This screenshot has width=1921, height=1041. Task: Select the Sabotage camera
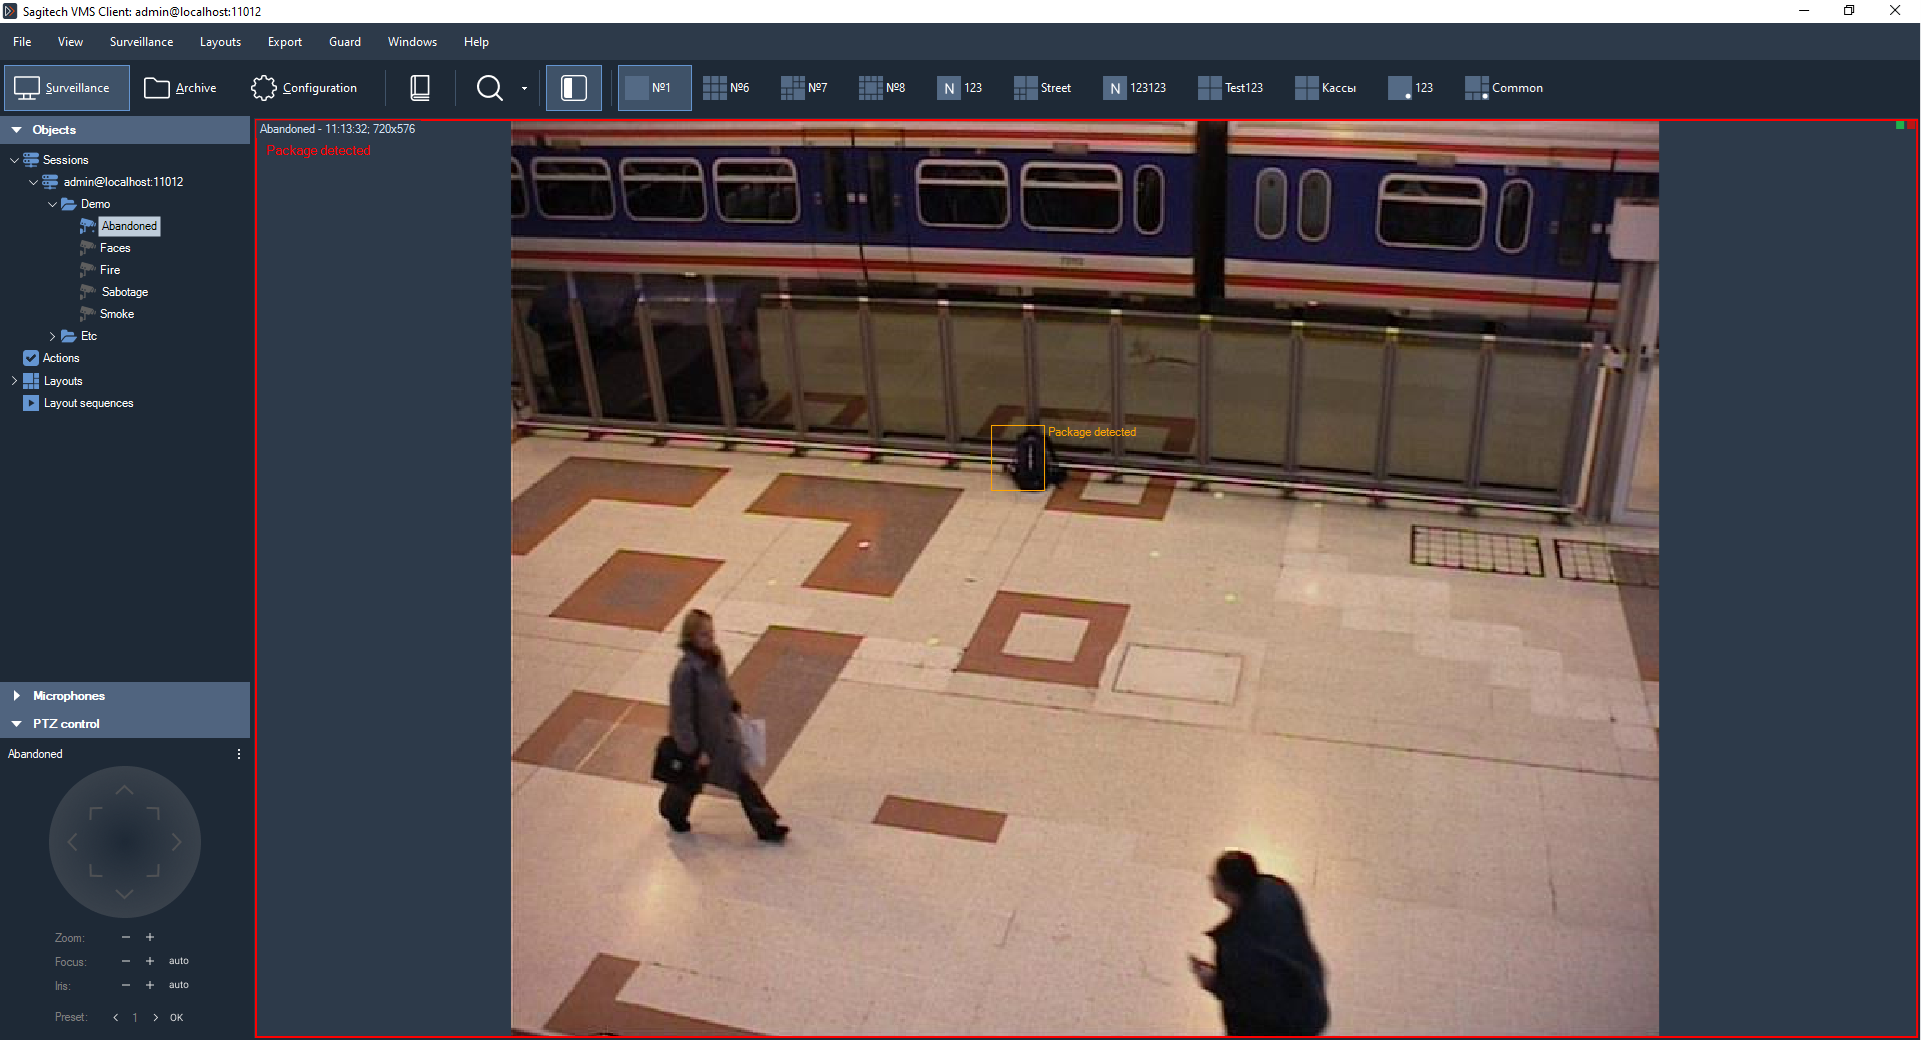124,292
